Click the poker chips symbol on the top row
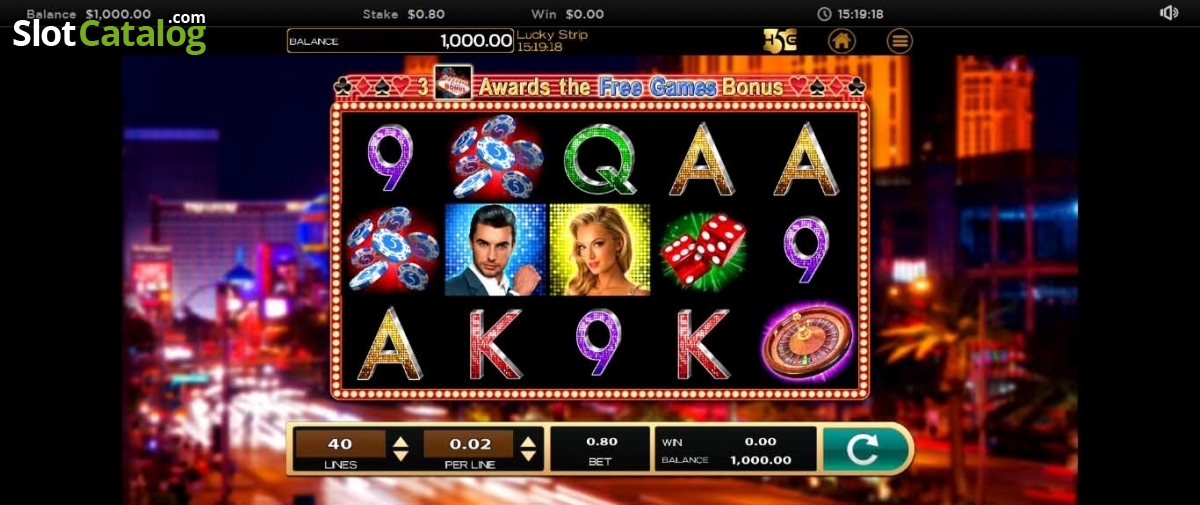 click(x=495, y=157)
